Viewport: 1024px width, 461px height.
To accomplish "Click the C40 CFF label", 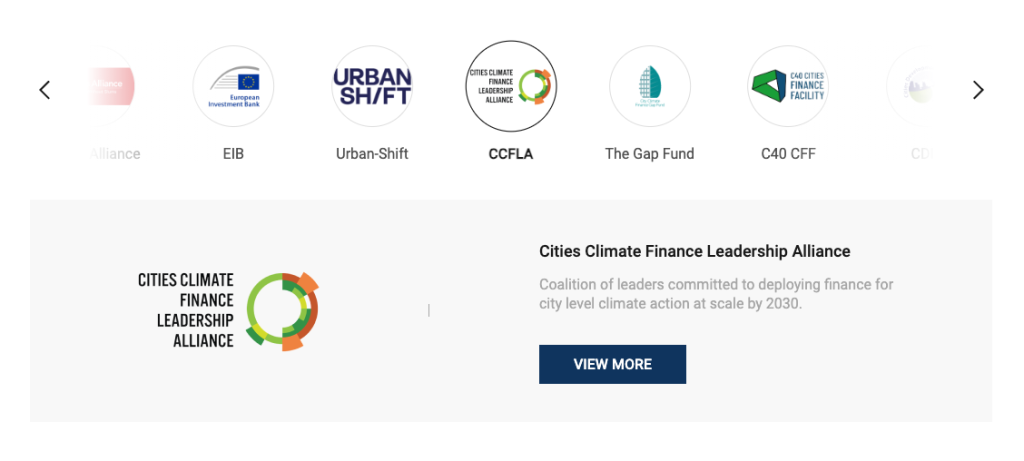I will pyautogui.click(x=788, y=154).
